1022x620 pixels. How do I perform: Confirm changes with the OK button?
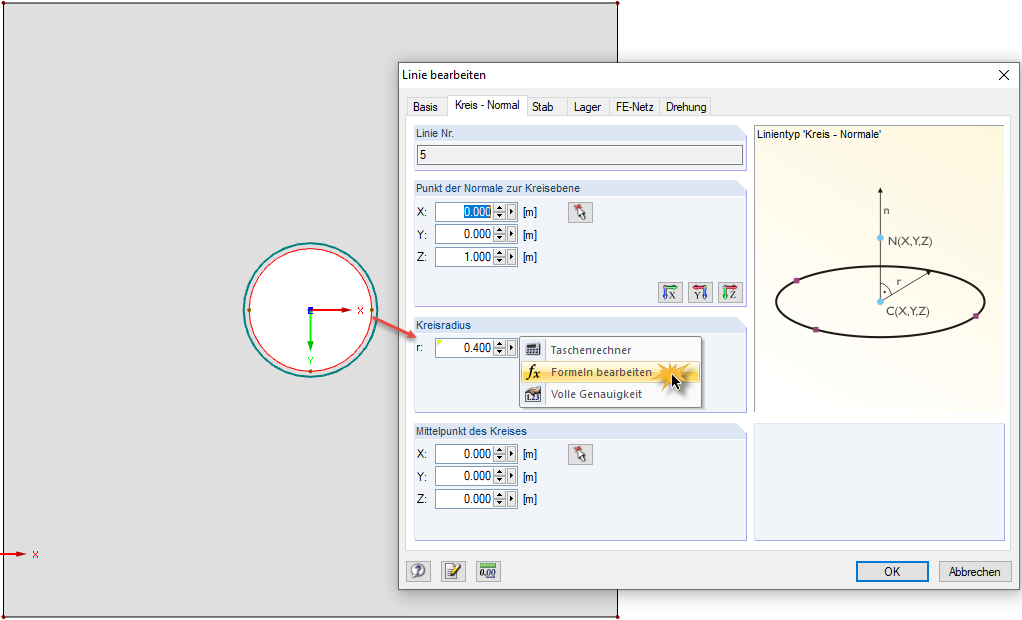click(x=891, y=571)
